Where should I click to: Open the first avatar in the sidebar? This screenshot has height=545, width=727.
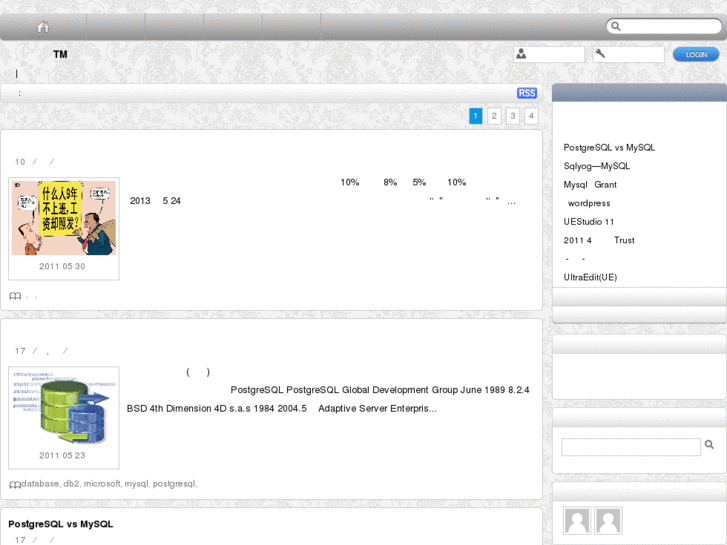coord(577,520)
